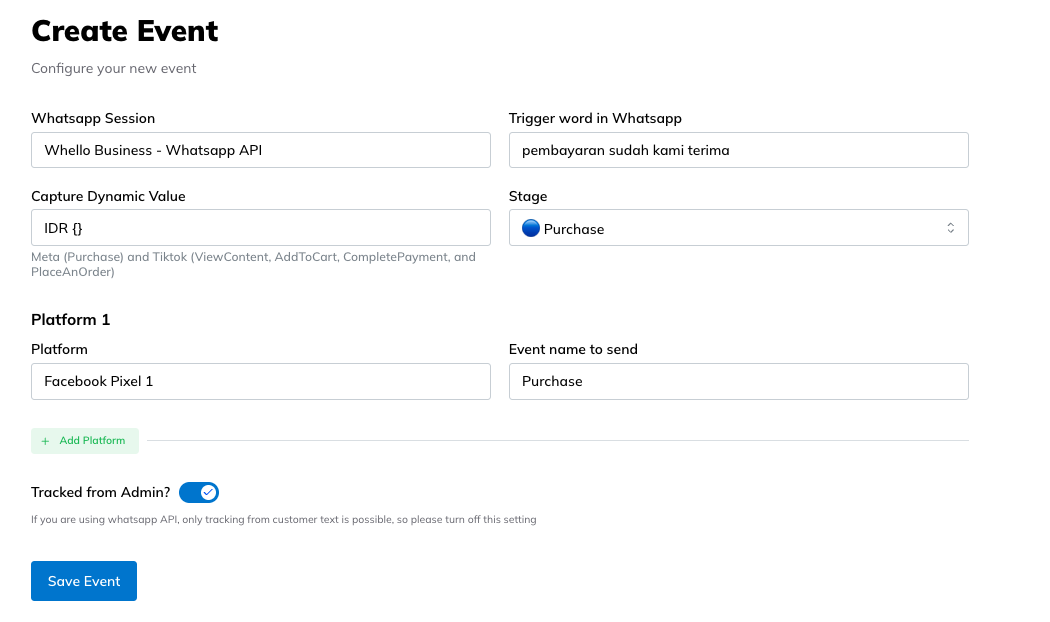The height and width of the screenshot is (622, 1050).
Task: Click the Create Event page heading
Action: coord(125,31)
